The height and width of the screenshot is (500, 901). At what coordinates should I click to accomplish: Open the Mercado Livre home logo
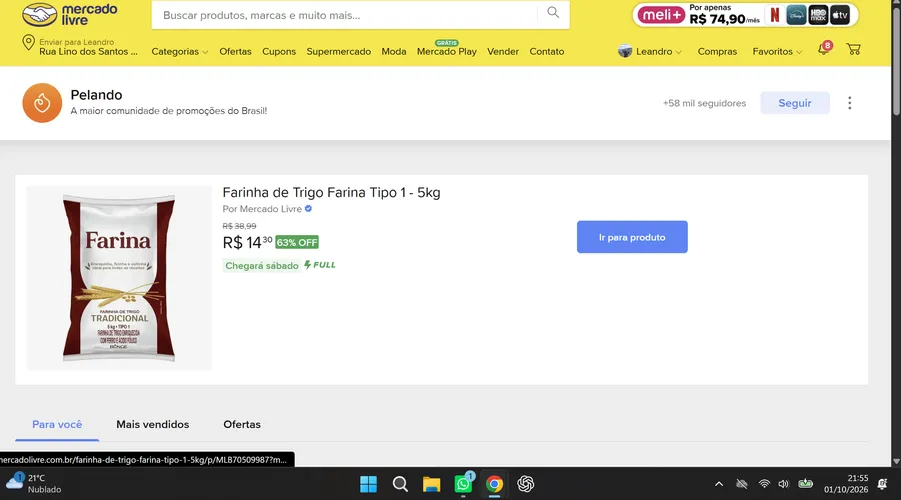[x=70, y=14]
